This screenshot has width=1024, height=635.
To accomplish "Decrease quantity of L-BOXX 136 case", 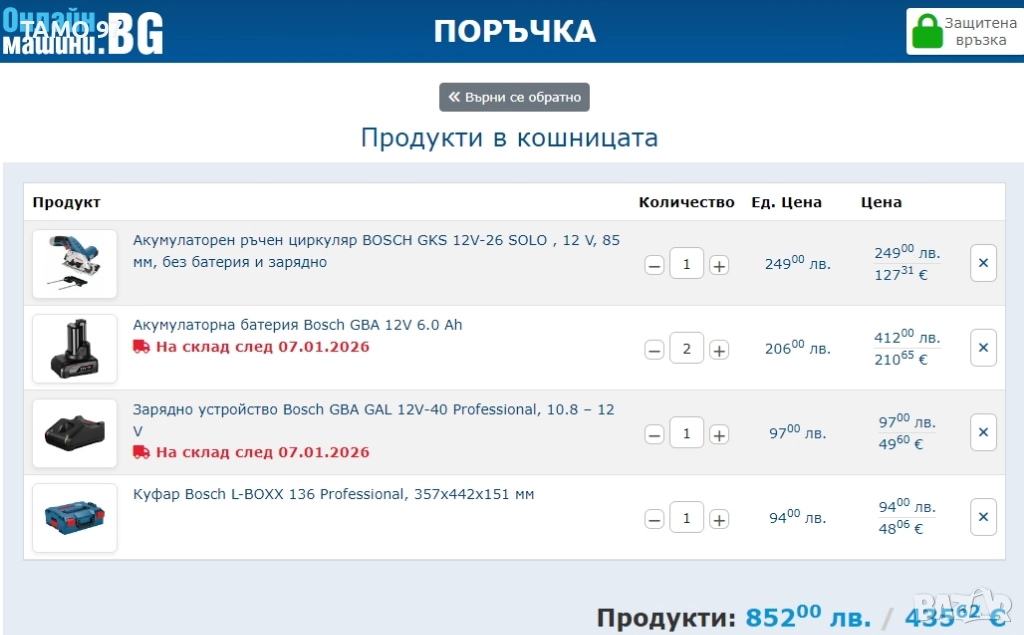I will [654, 520].
